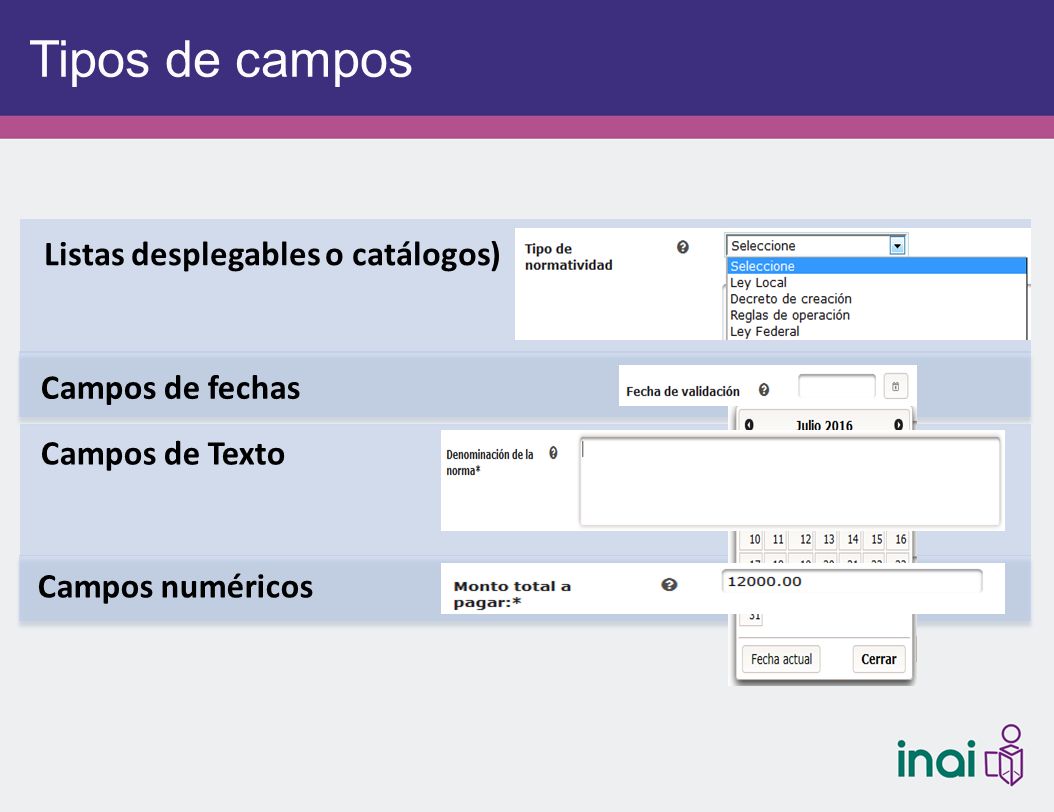Select Ley Local from the list
This screenshot has height=812, width=1054.
(x=877, y=282)
